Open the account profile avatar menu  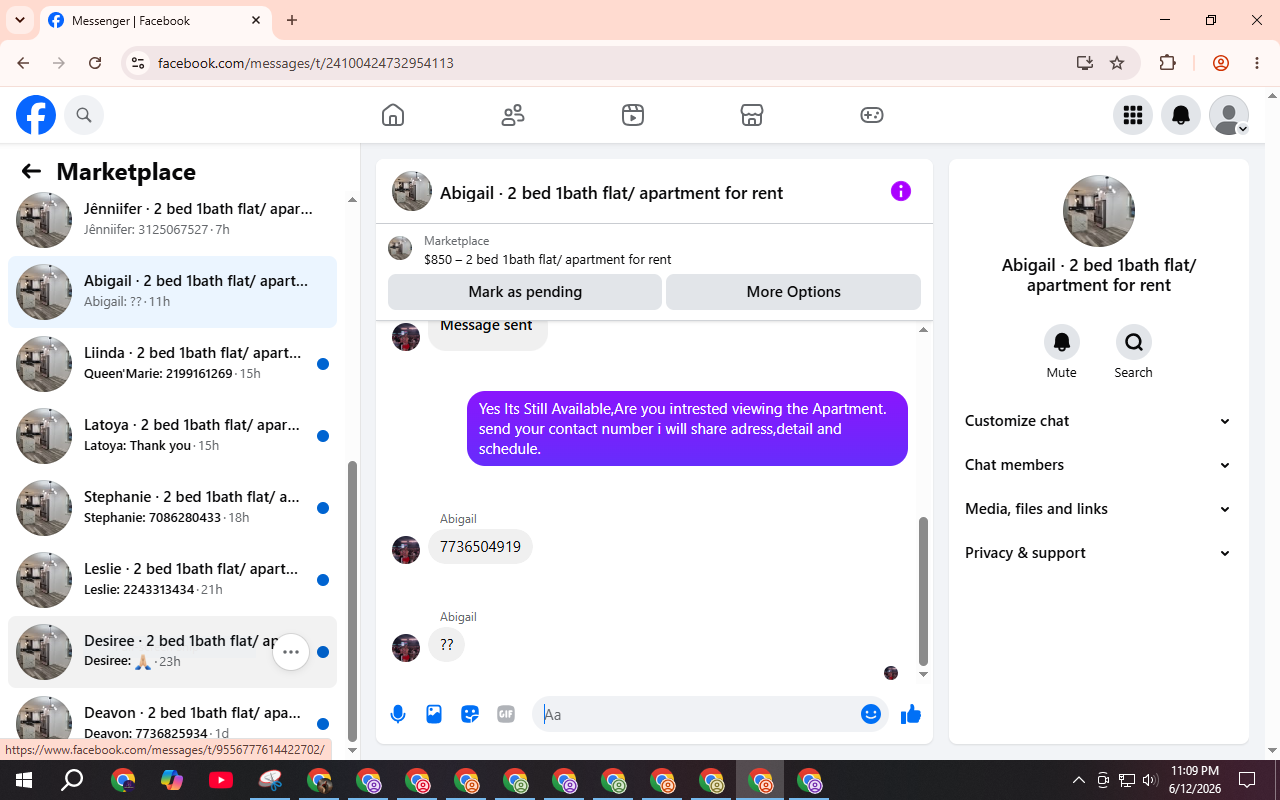coord(1229,115)
